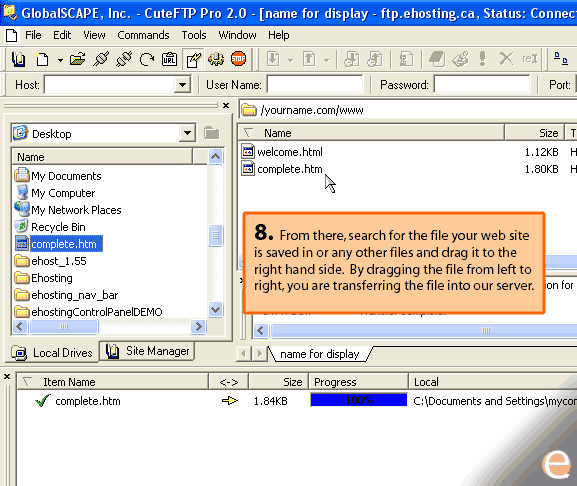Click local list scroll down arrow
The width and height of the screenshot is (577, 486).
tap(215, 309)
